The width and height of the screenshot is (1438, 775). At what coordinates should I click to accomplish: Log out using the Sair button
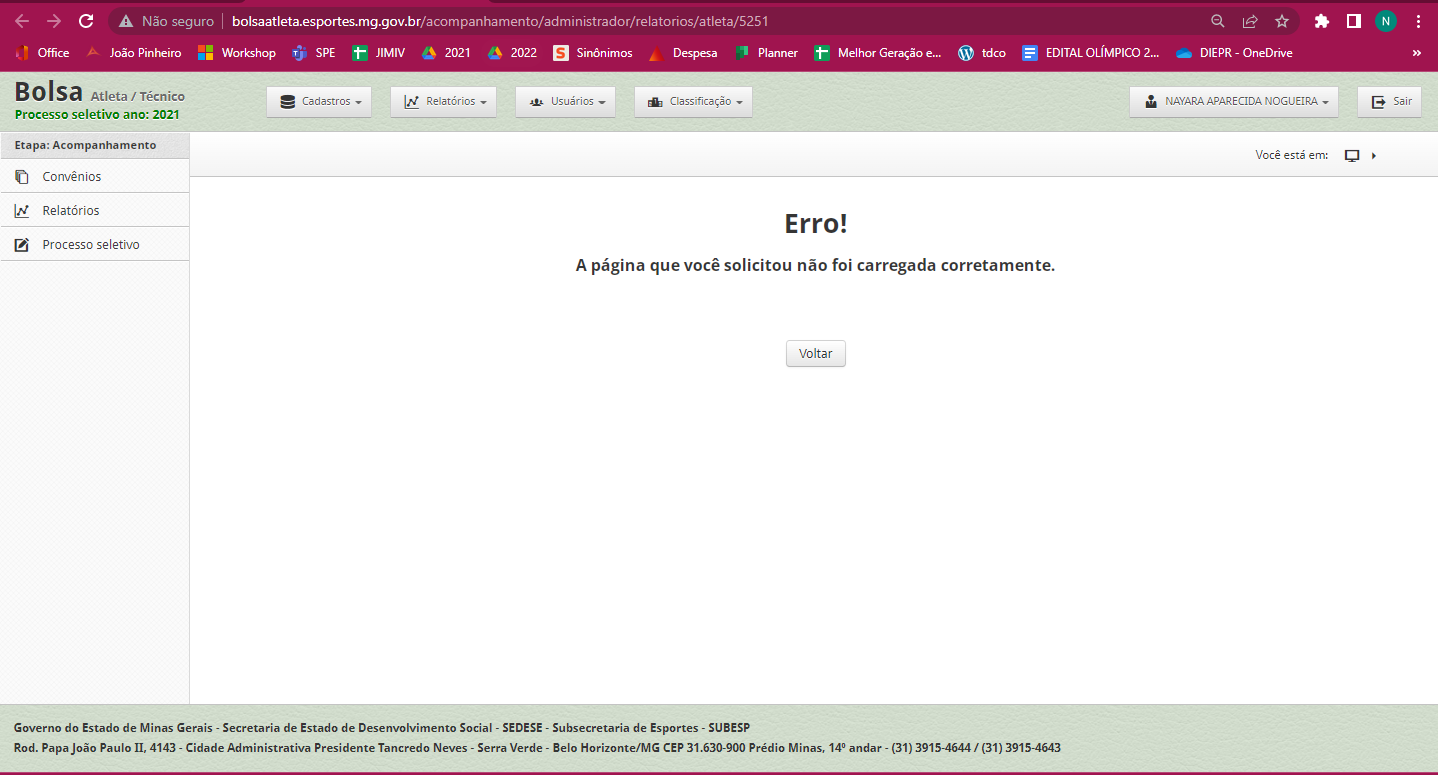click(1389, 102)
